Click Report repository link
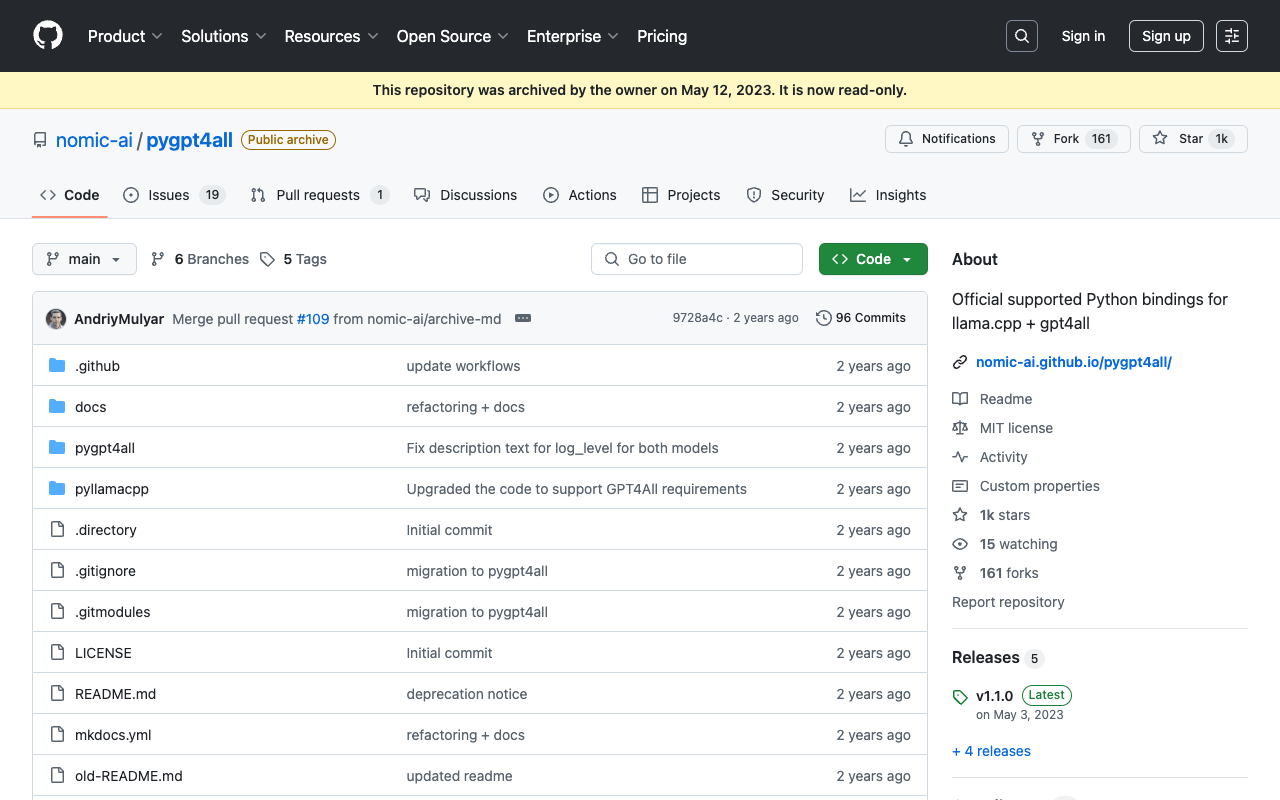The image size is (1280, 800). point(1008,602)
